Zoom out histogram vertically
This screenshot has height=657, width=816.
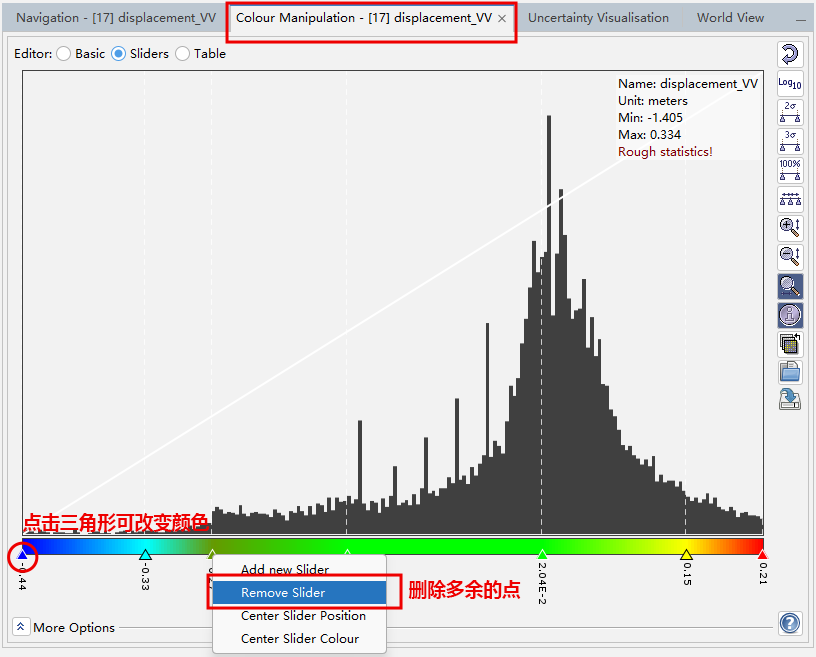coord(789,257)
